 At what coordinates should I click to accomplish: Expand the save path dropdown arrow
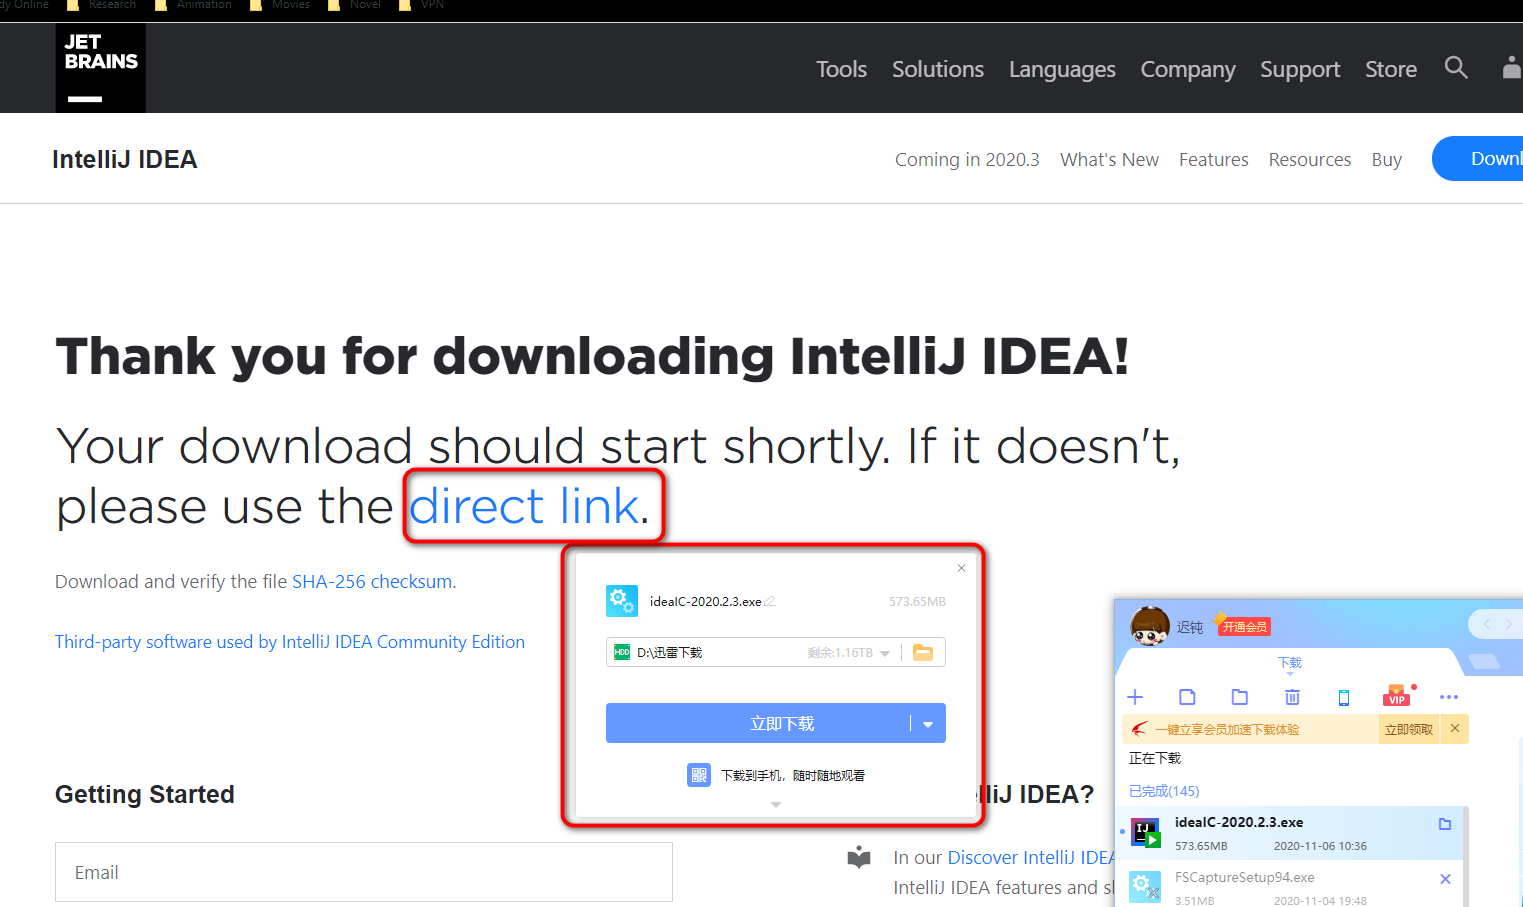pos(885,653)
